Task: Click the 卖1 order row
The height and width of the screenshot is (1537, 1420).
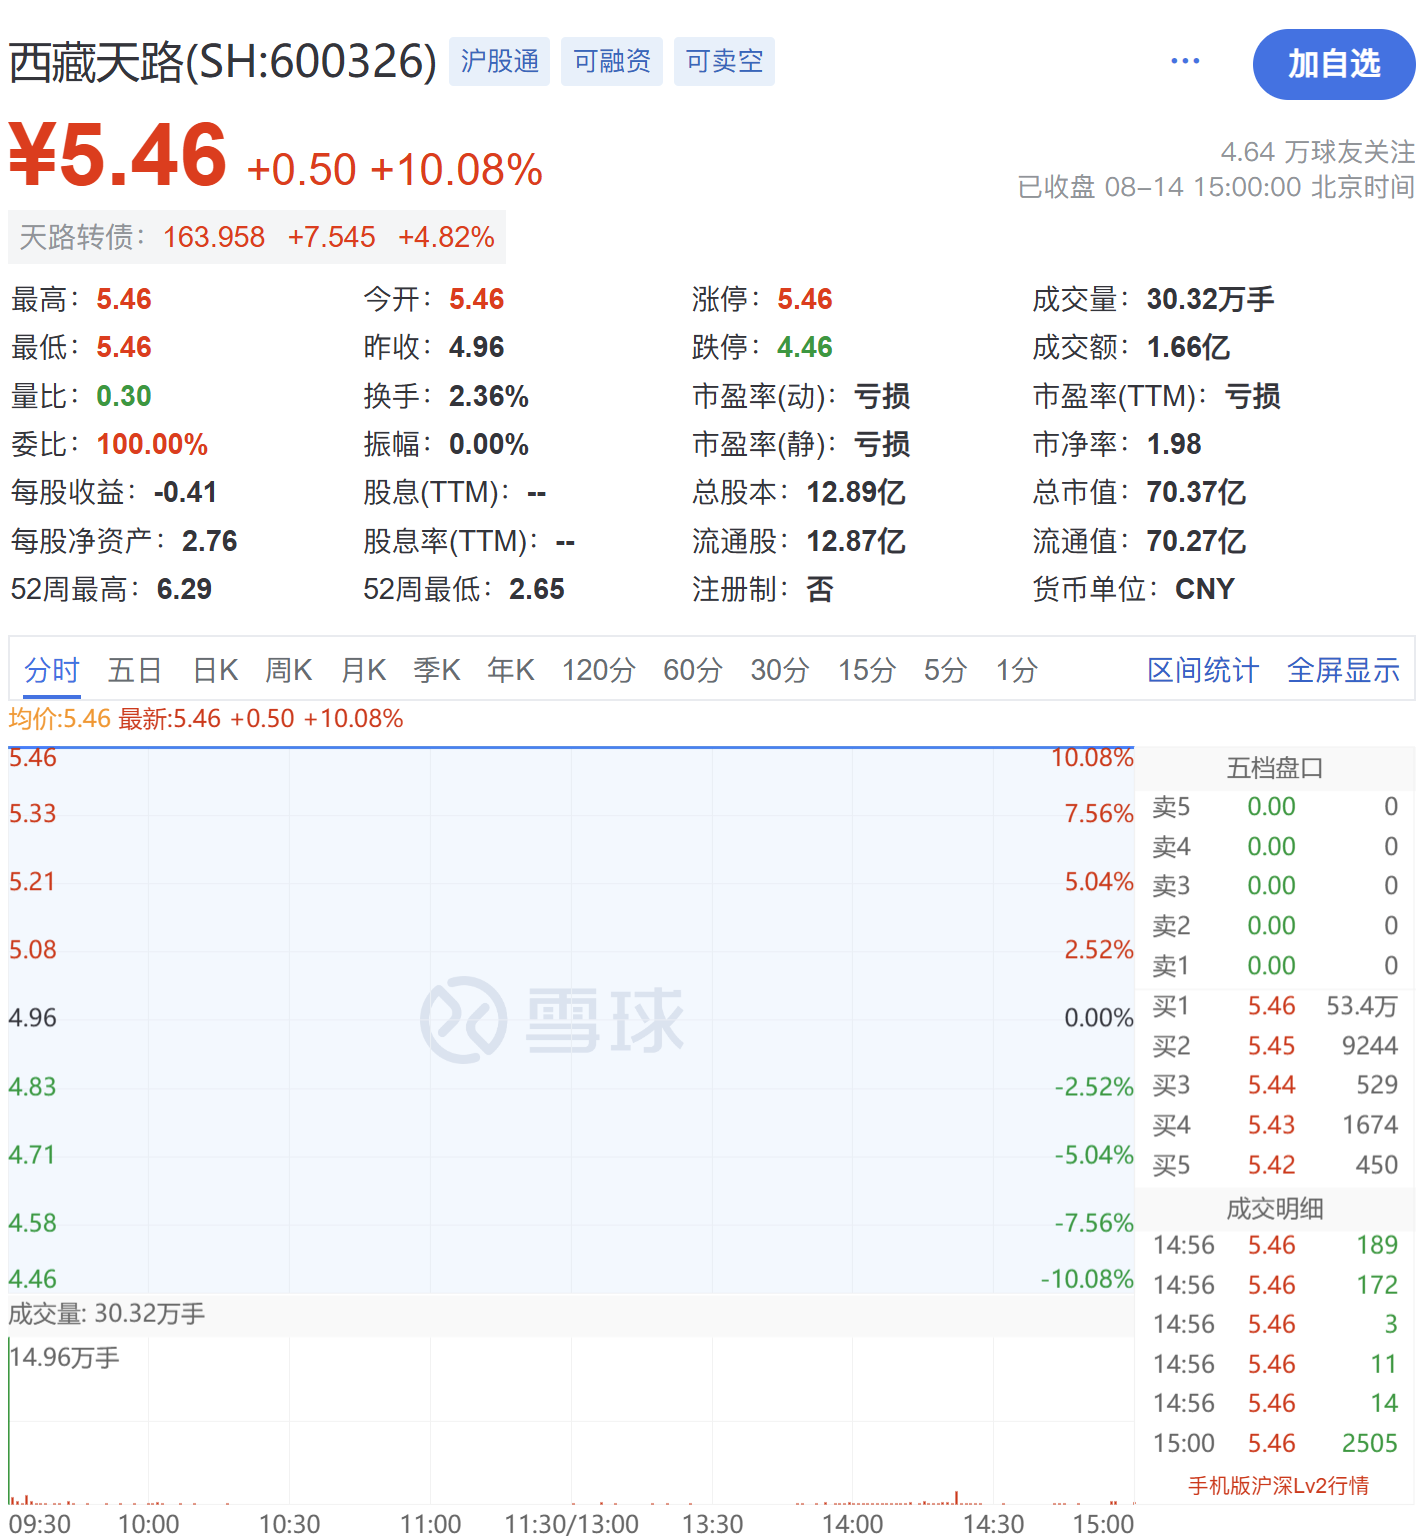Action: (1275, 966)
